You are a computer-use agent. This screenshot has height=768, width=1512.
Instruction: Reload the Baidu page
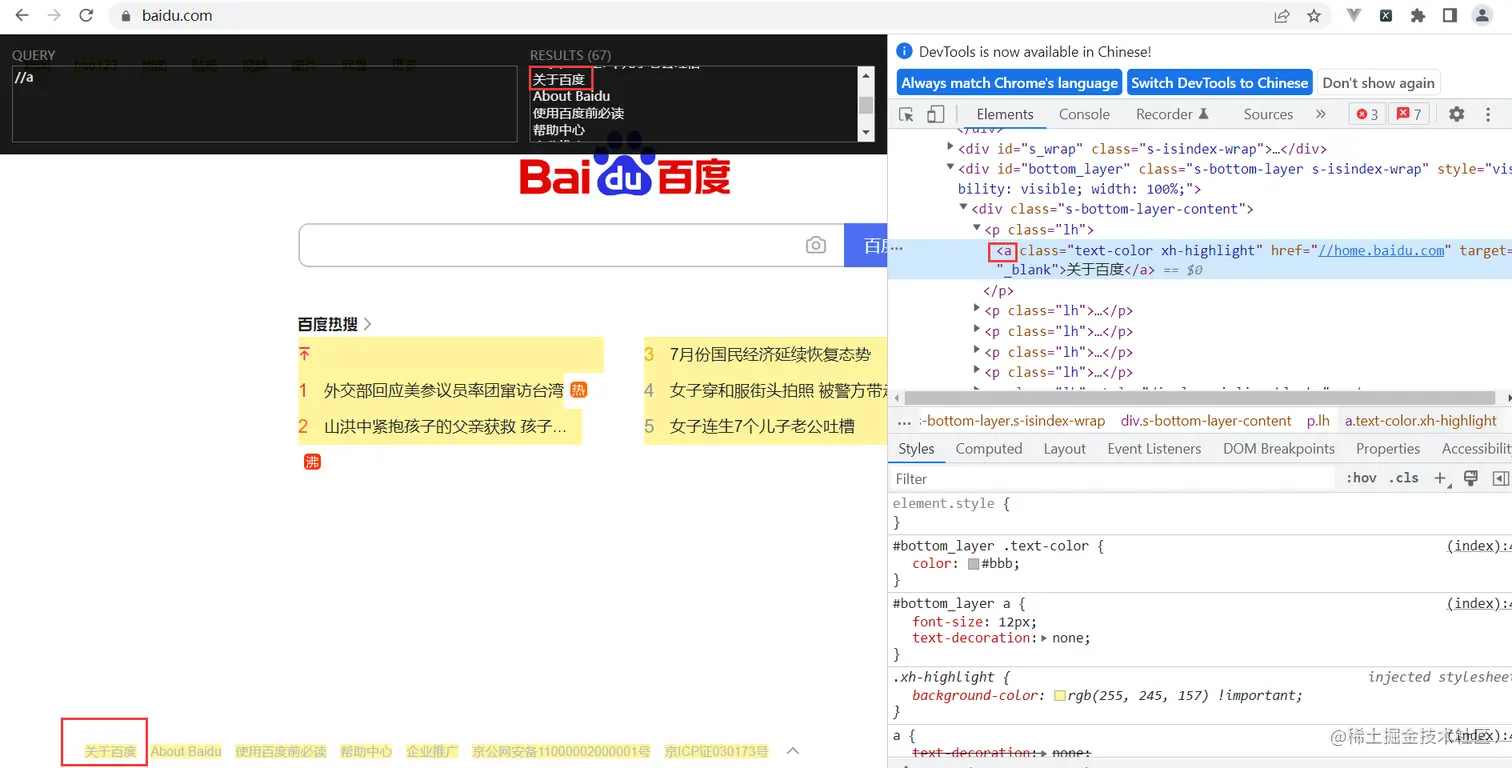pyautogui.click(x=86, y=16)
